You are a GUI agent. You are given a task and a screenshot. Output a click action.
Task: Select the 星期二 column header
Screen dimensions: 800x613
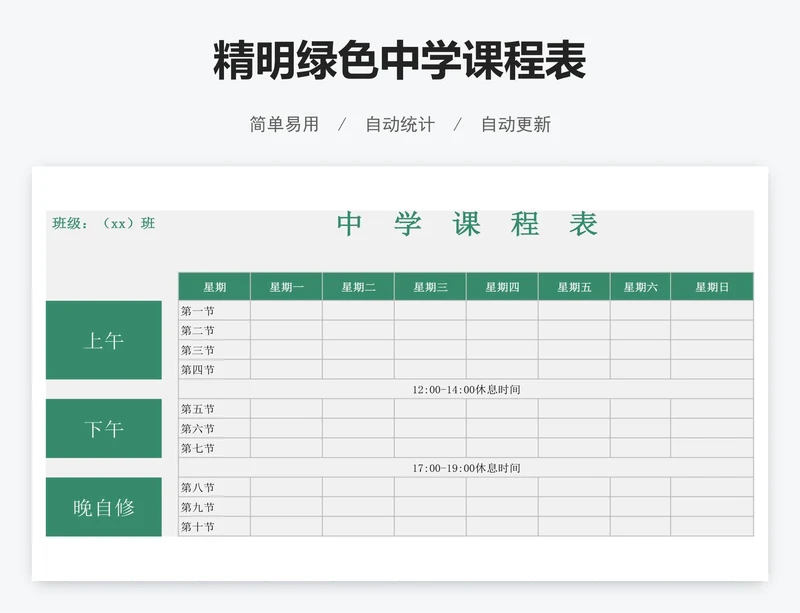click(x=358, y=287)
